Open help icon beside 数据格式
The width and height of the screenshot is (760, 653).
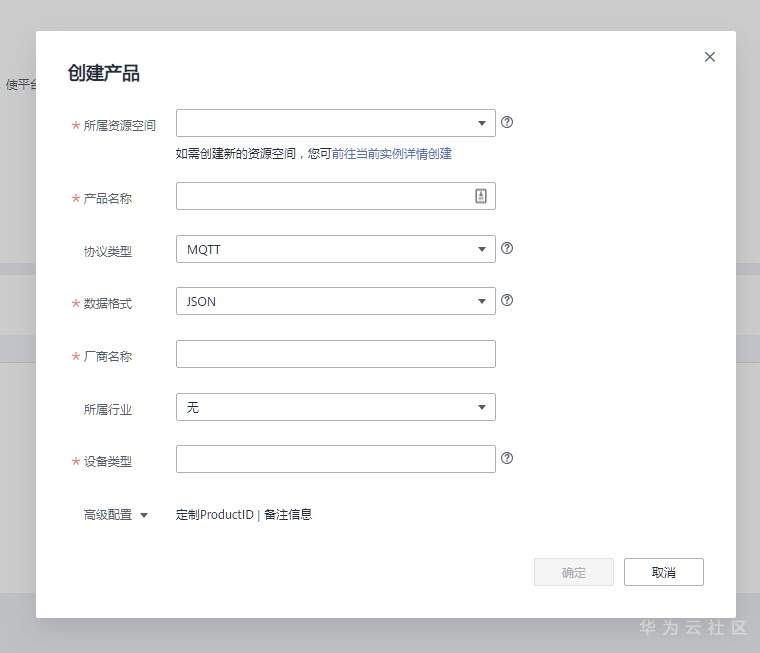[x=507, y=300]
